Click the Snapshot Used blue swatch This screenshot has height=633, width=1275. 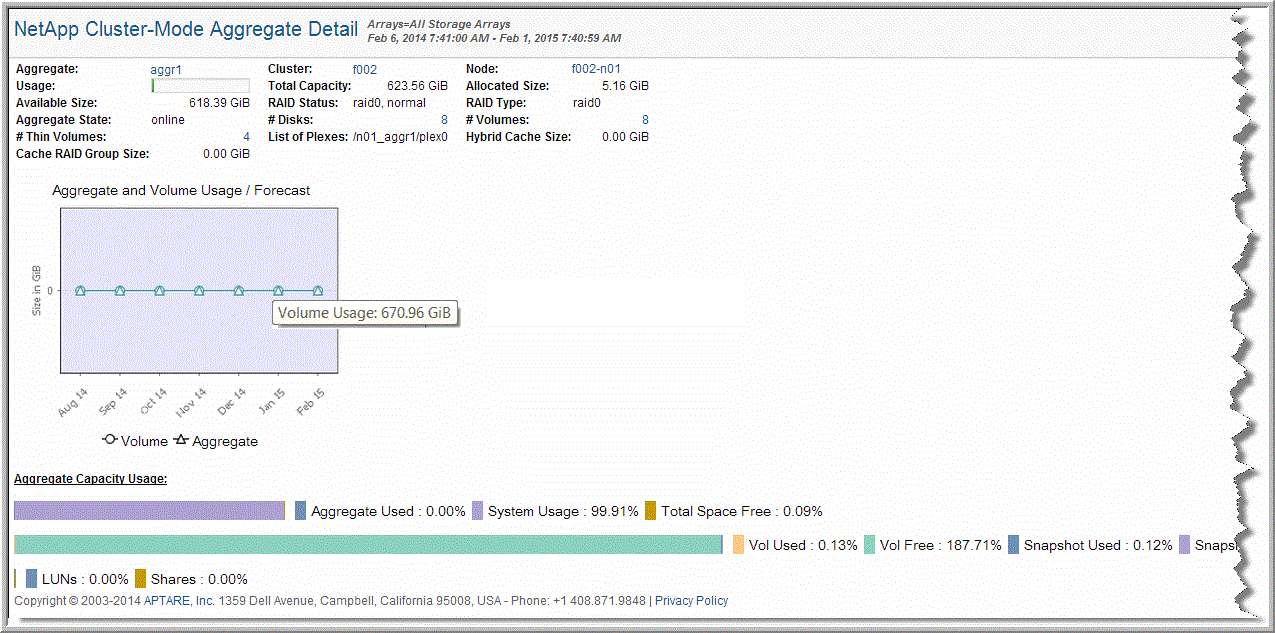click(1013, 545)
